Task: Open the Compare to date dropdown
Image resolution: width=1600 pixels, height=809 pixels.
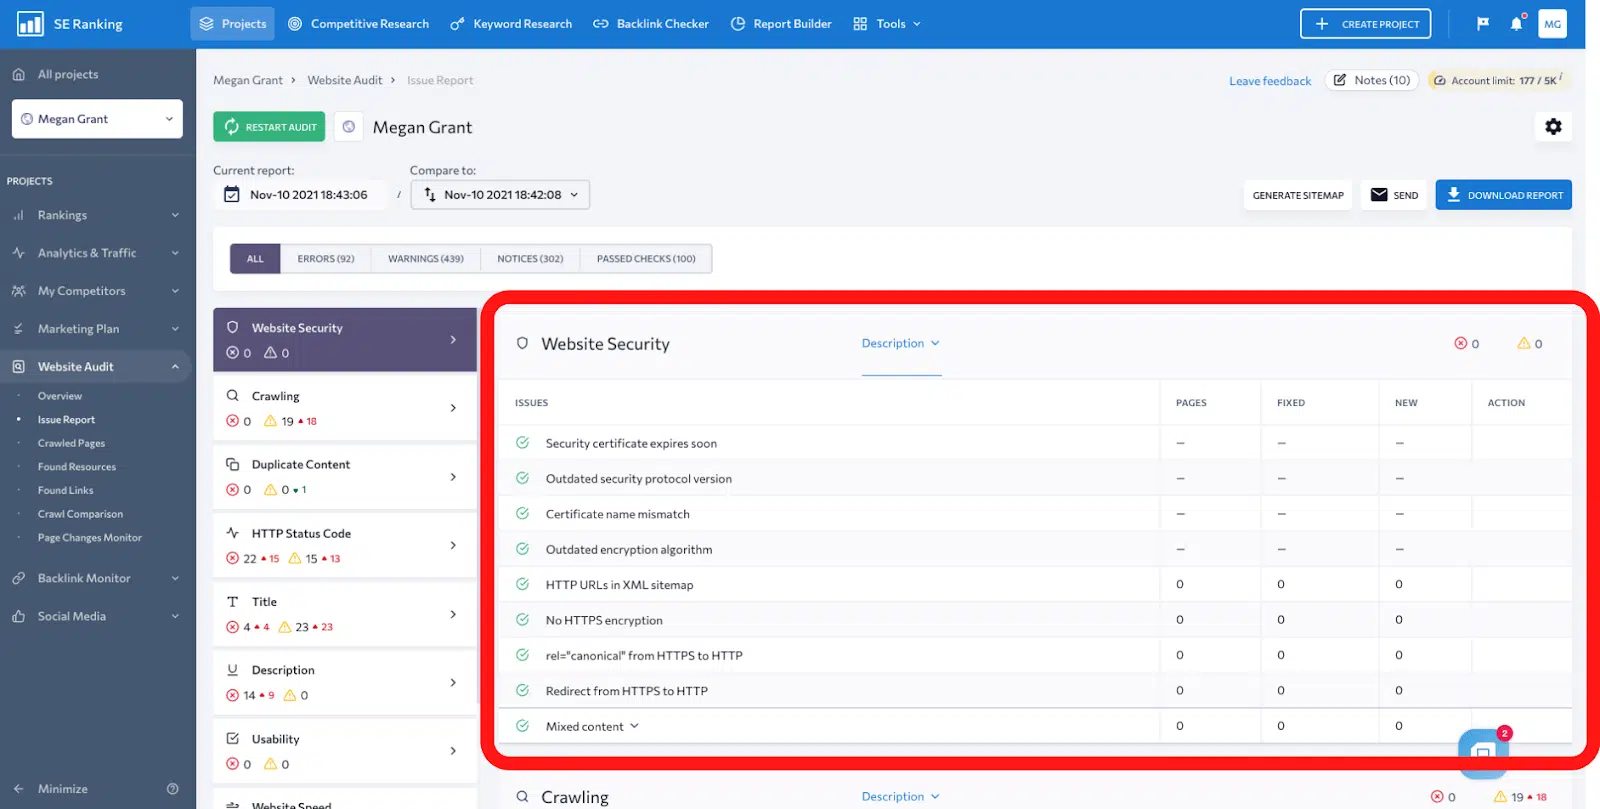Action: (x=500, y=195)
